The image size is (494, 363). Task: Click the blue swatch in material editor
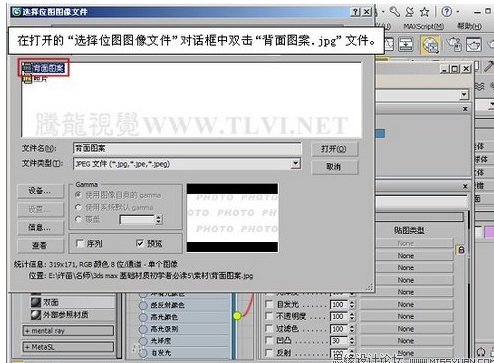pyautogui.click(x=380, y=134)
